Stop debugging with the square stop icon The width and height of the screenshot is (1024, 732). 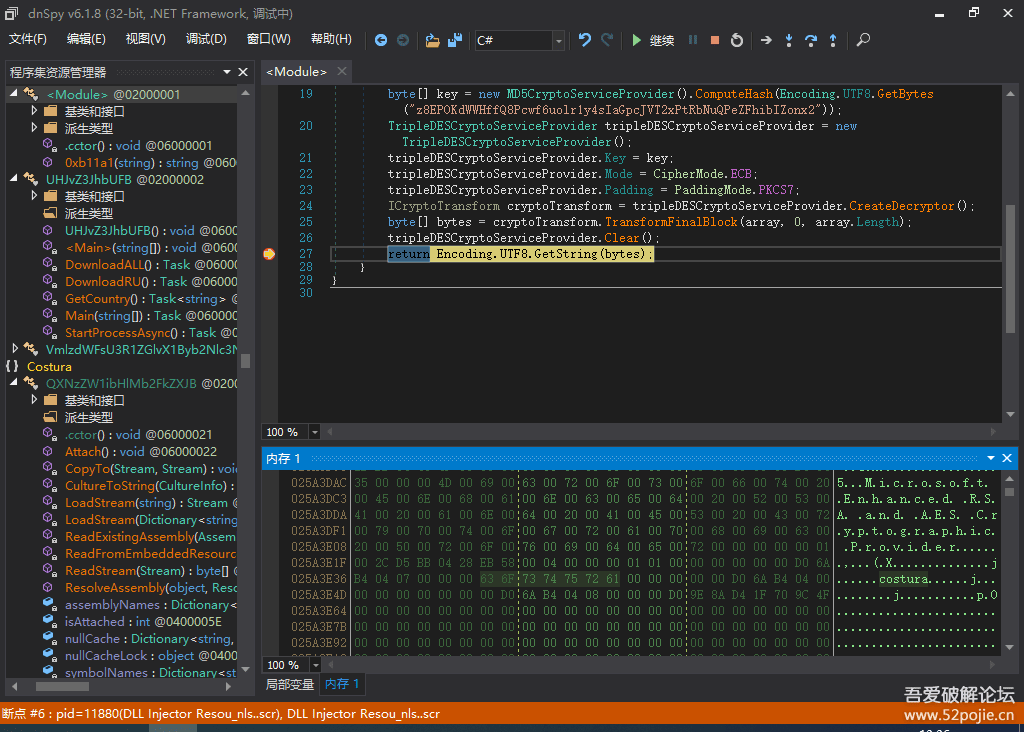(x=715, y=40)
